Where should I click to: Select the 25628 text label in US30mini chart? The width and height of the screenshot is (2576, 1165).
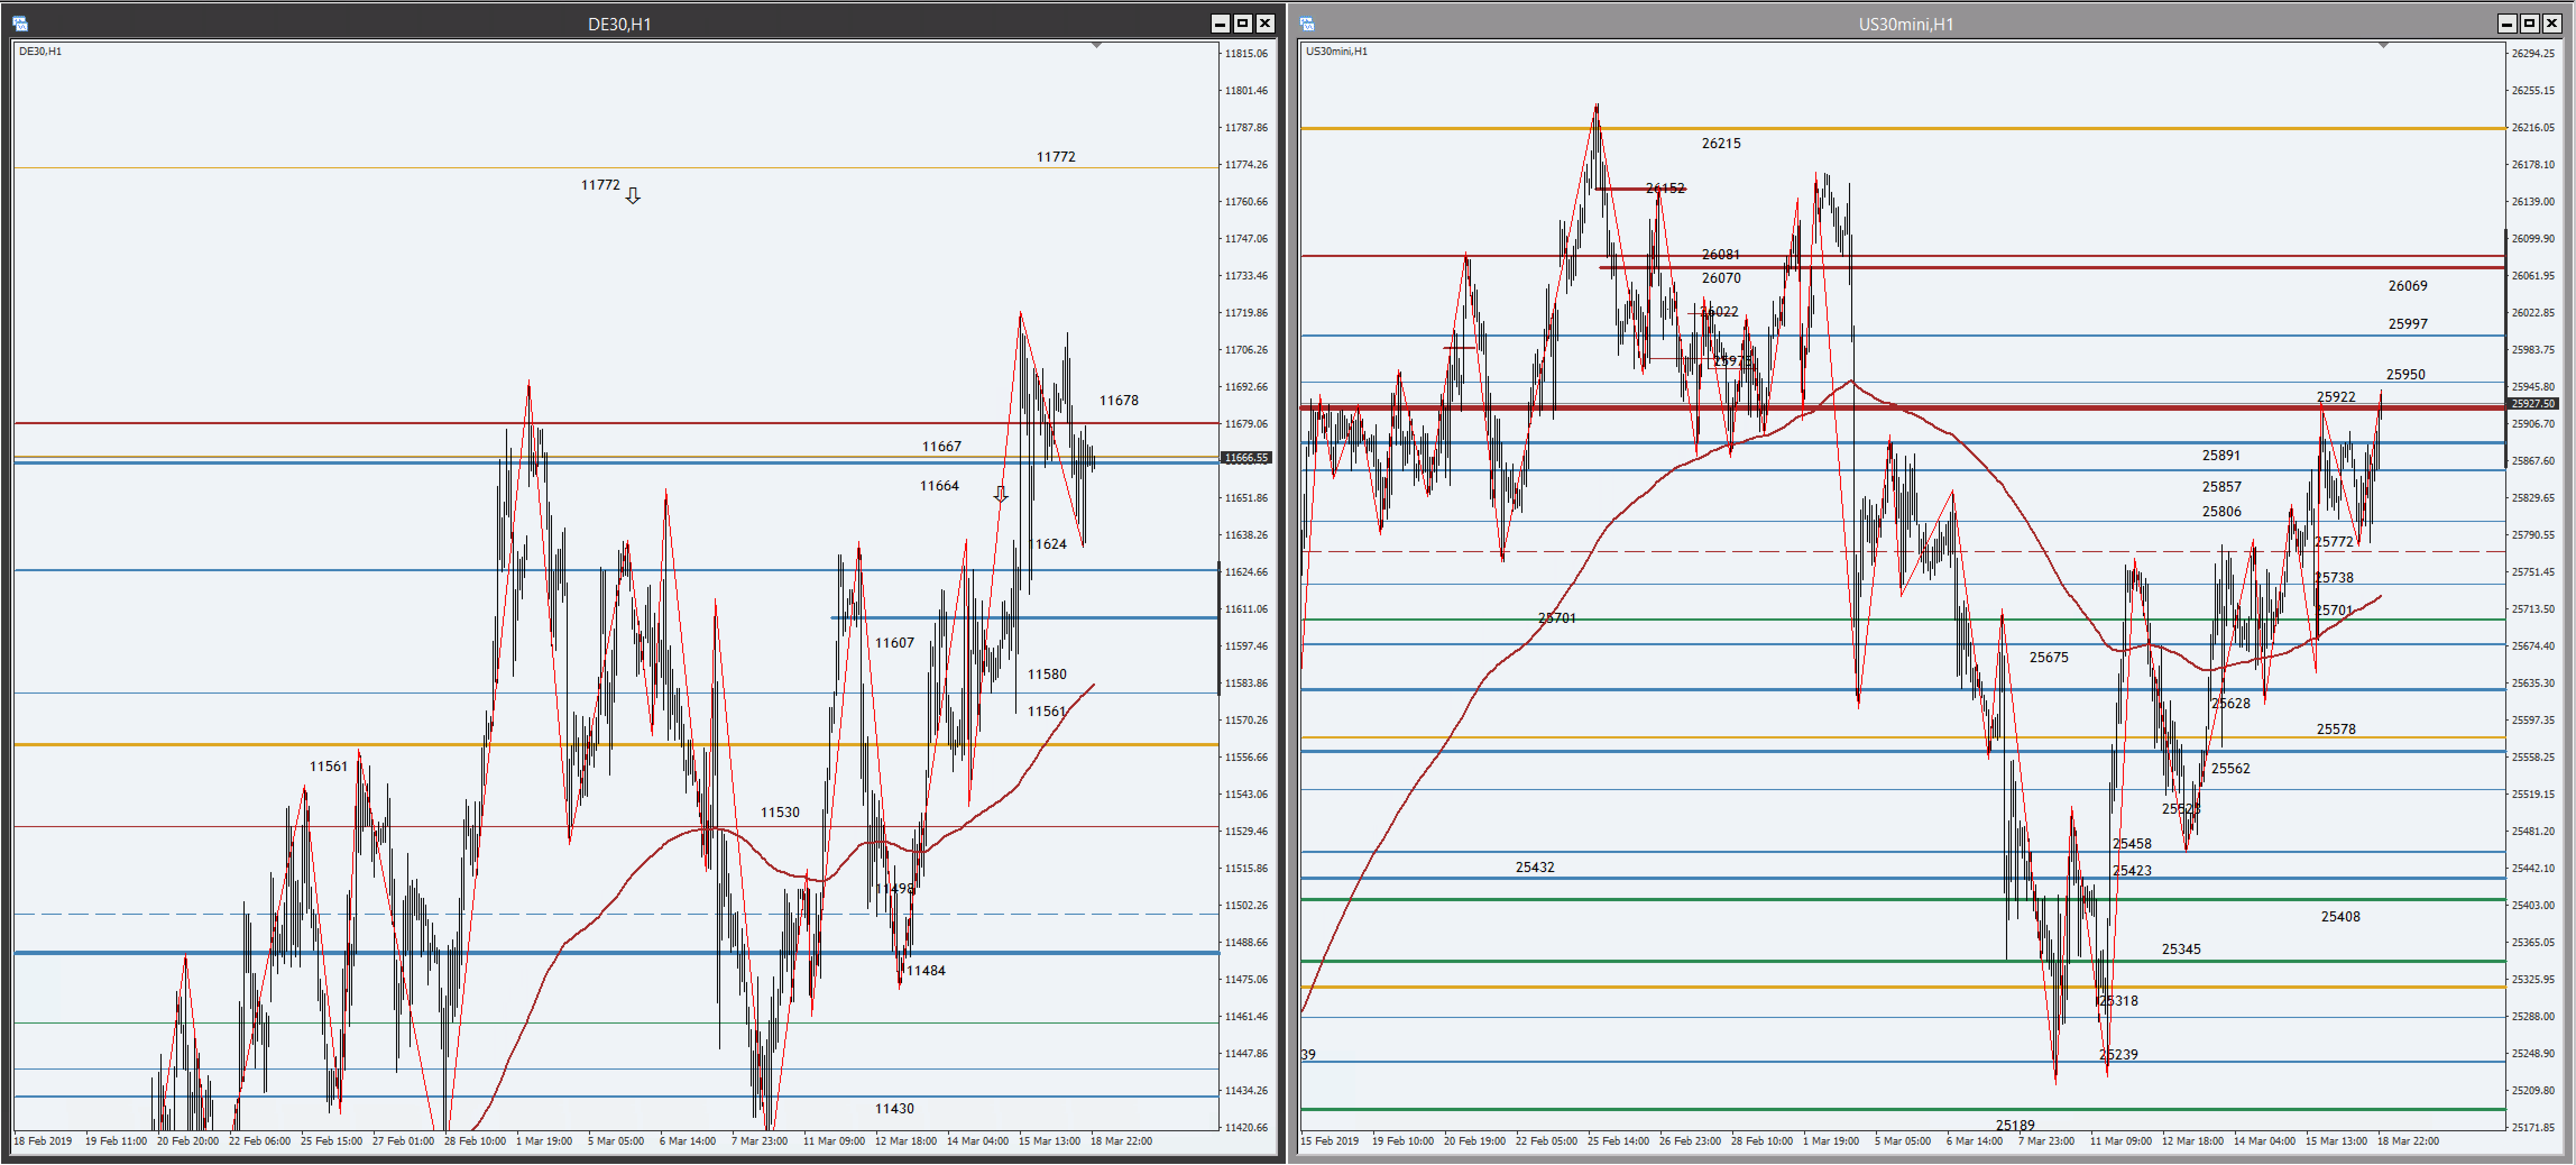tap(2232, 704)
